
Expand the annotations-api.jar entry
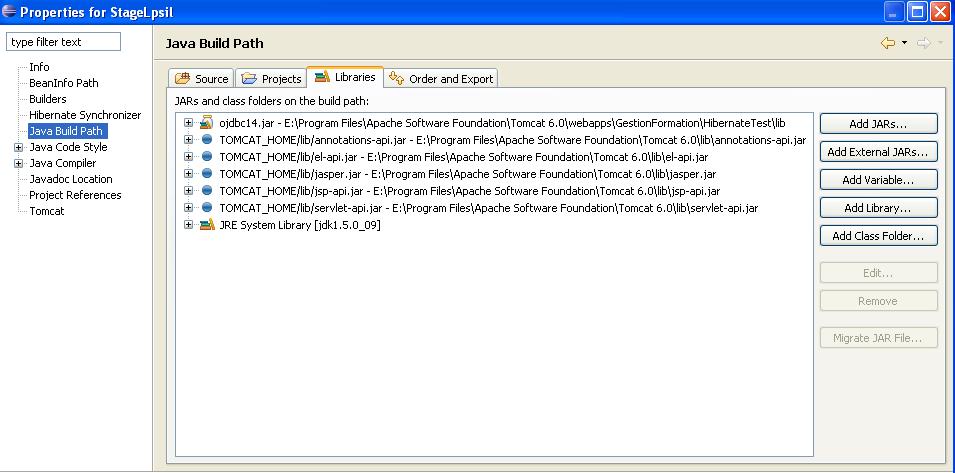[188, 139]
